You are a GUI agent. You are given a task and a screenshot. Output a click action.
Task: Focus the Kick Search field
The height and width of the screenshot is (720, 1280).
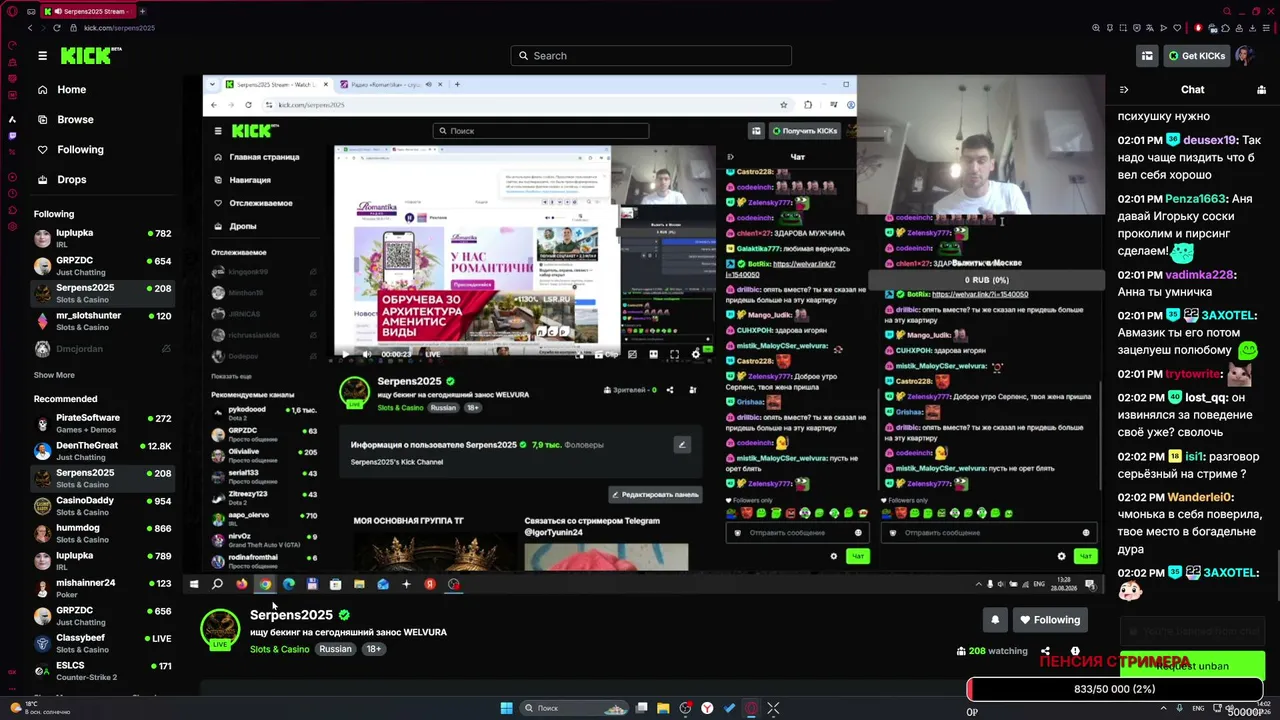[651, 56]
